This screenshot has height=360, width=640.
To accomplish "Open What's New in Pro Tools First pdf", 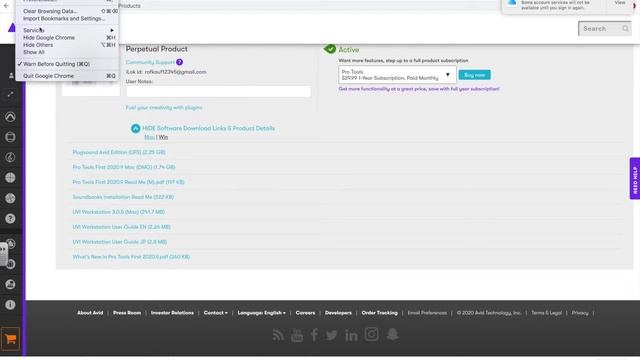I will click(x=131, y=257).
